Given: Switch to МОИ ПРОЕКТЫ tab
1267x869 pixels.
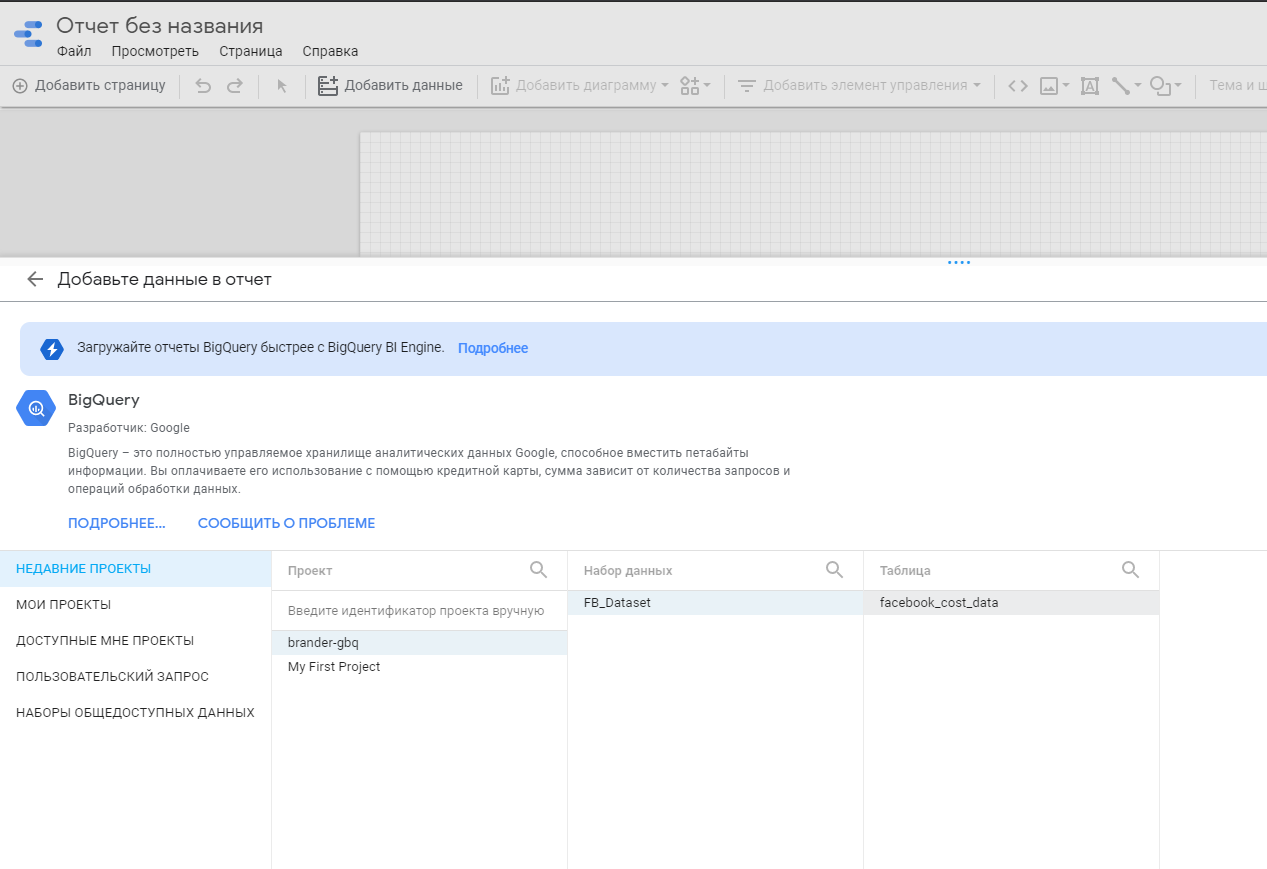Looking at the screenshot, I should pos(64,605).
